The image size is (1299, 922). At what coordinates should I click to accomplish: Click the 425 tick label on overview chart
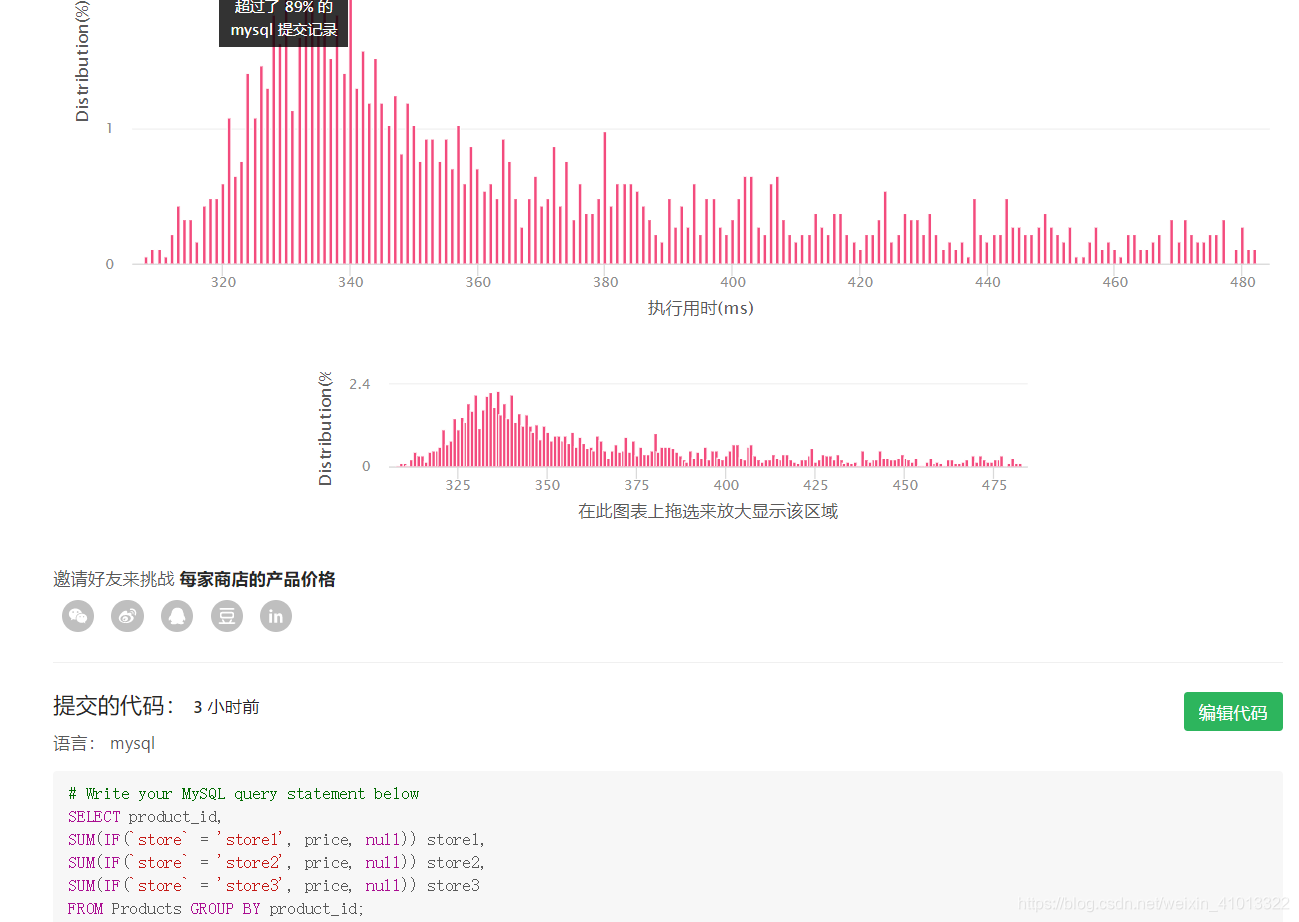815,485
